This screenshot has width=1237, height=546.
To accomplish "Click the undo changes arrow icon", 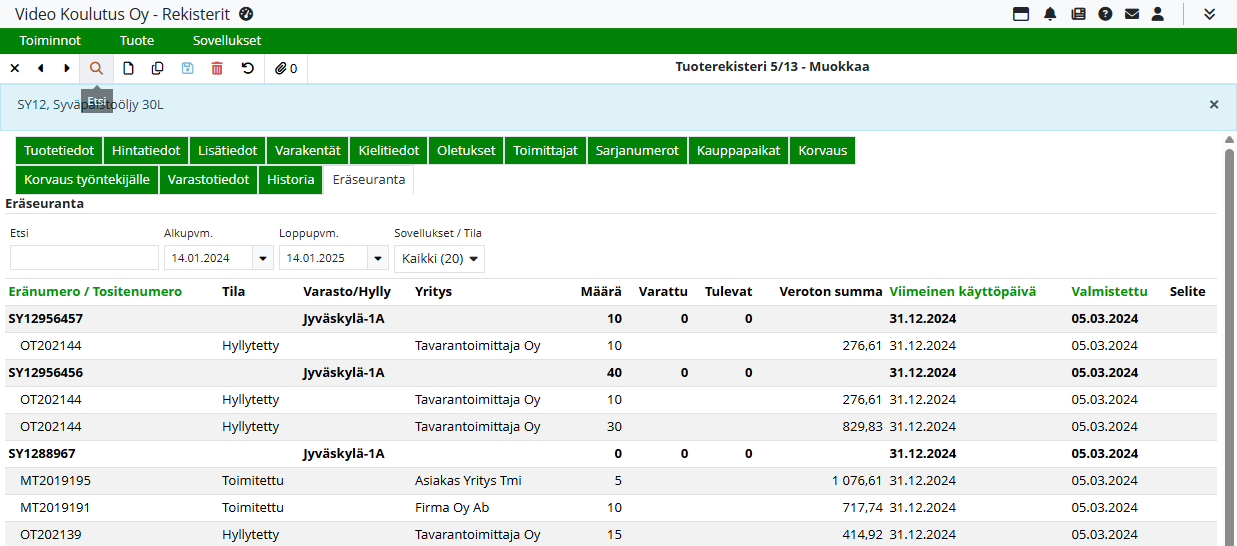I will [248, 68].
